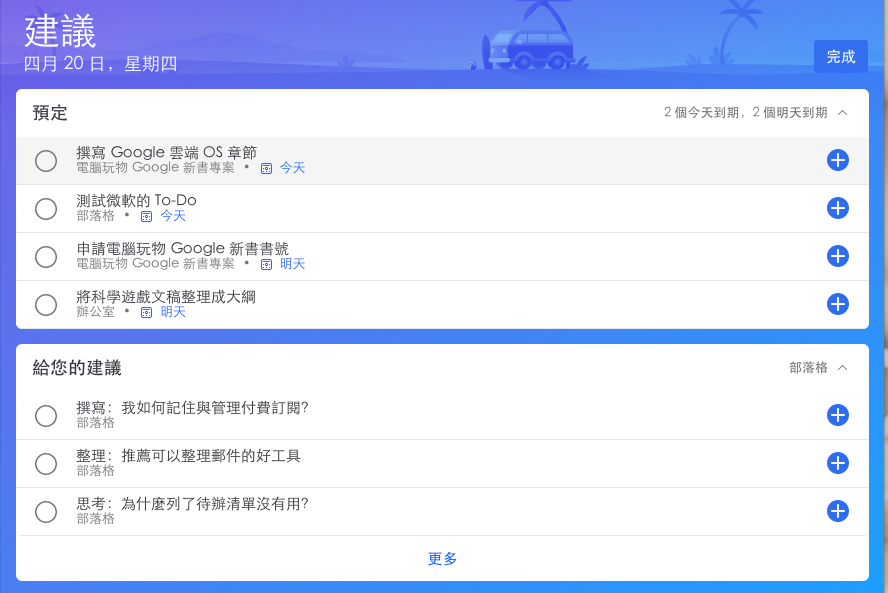The height and width of the screenshot is (593, 888).
Task: Collapse the 預定 section chevron
Action: 843,113
